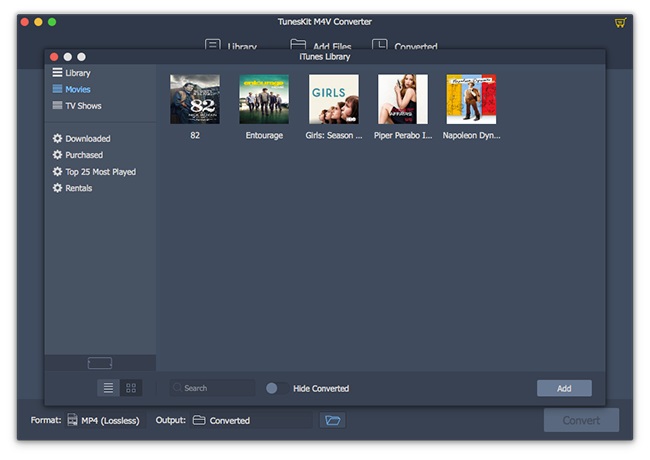650x460 pixels.
Task: Open the Rentals playlist
Action: pyautogui.click(x=73, y=188)
